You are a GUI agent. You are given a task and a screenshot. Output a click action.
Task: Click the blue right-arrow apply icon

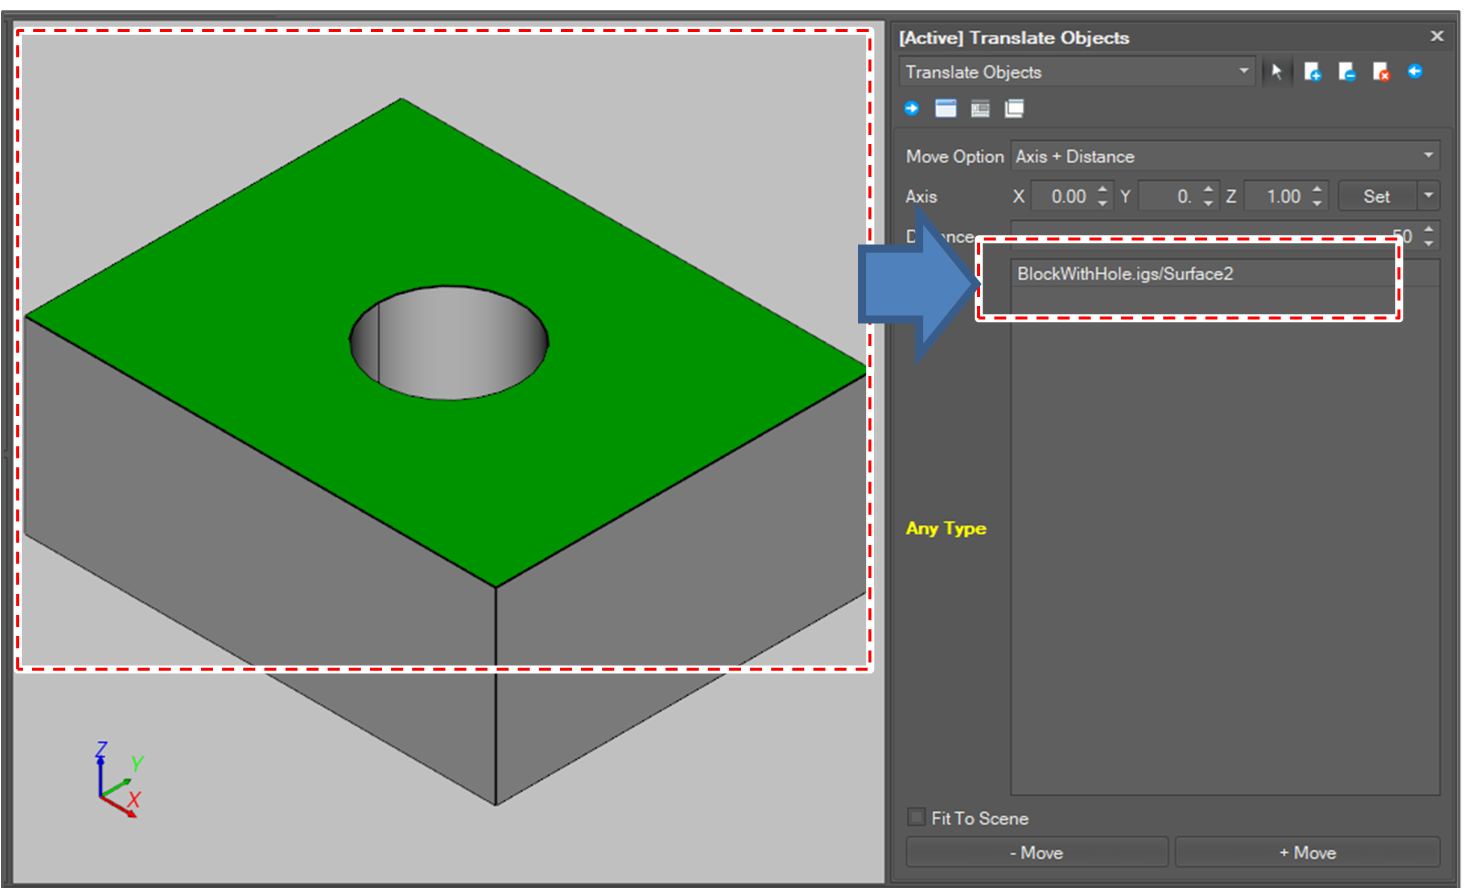pos(911,108)
